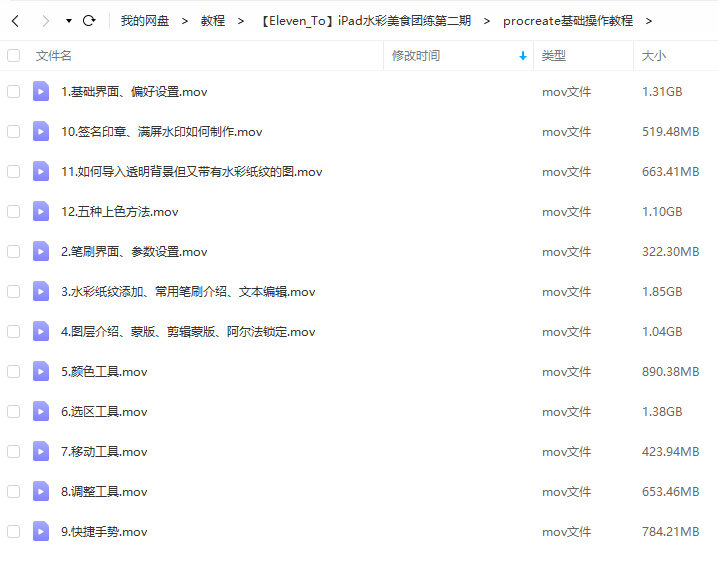Toggle the select-all checkbox in header
The image size is (718, 577).
tap(14, 56)
